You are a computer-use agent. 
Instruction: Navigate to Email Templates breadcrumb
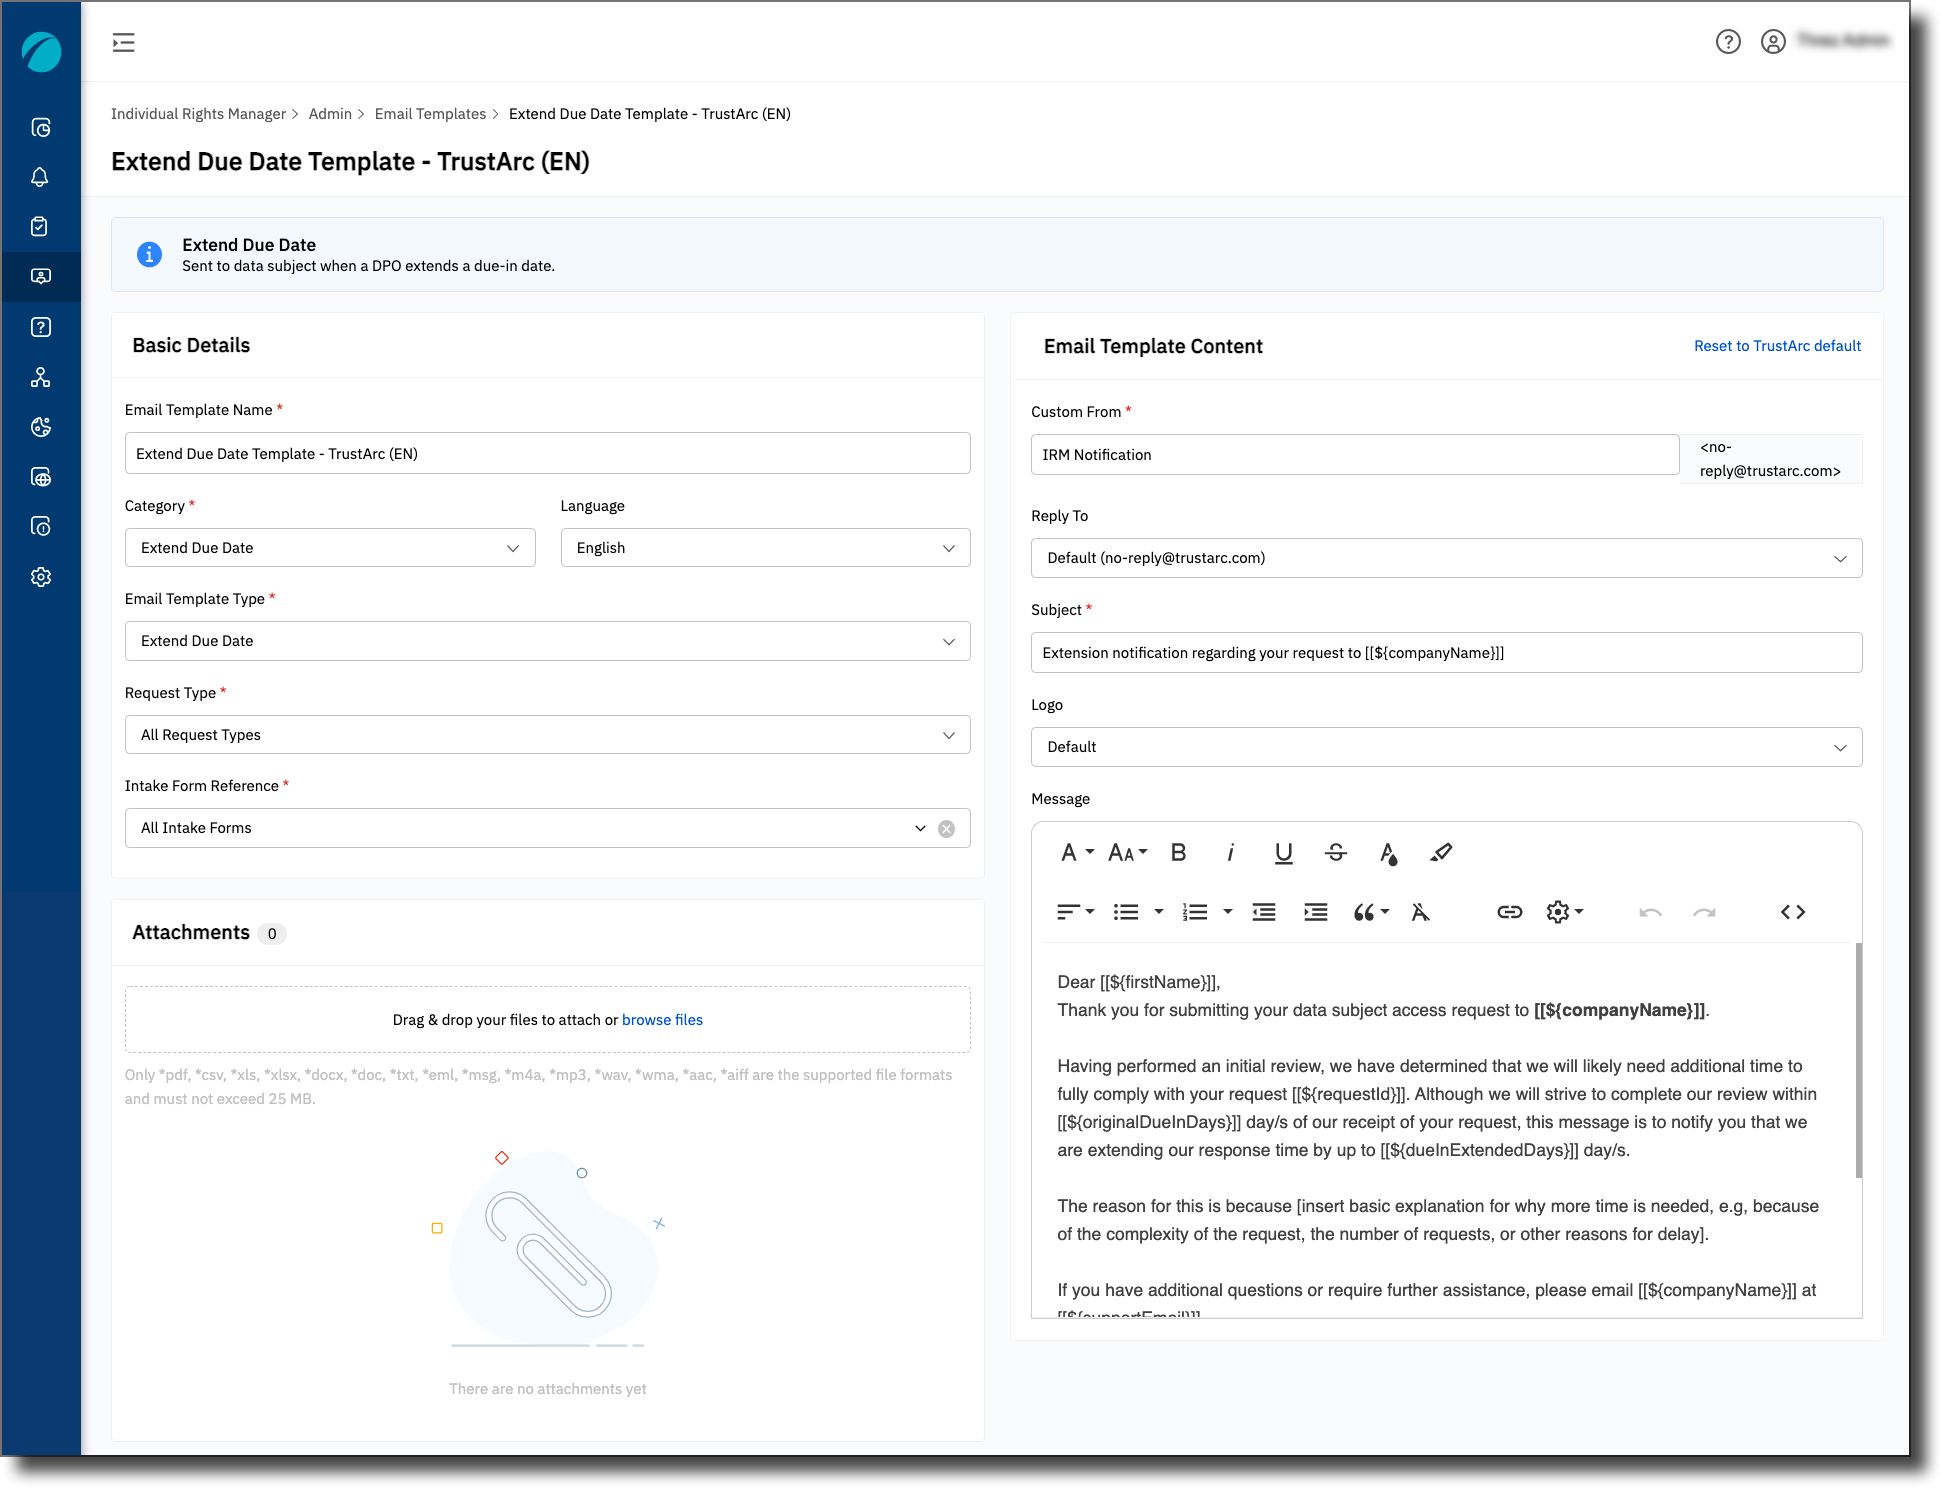tap(431, 113)
